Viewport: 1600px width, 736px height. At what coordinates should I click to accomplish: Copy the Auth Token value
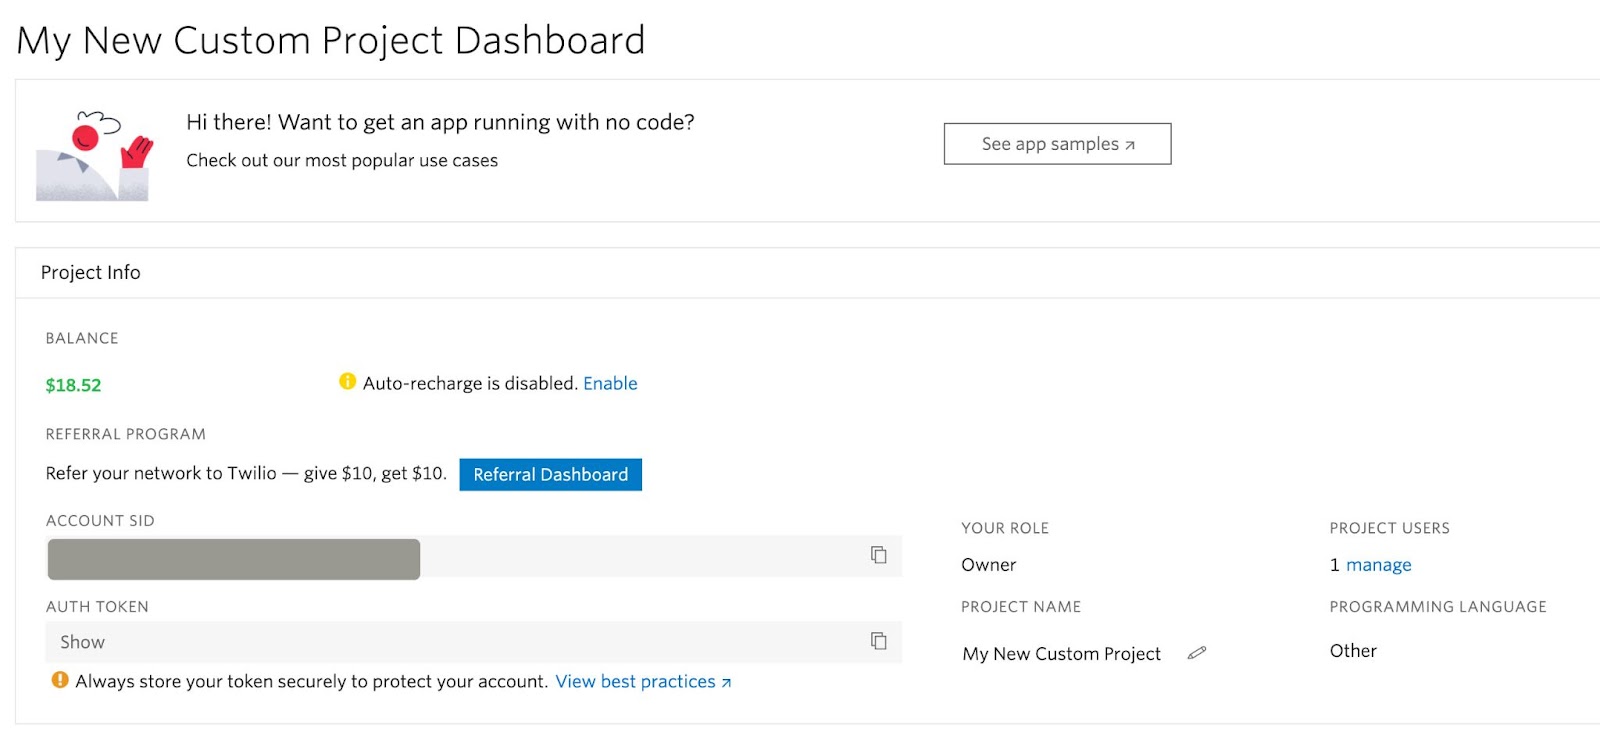click(878, 641)
